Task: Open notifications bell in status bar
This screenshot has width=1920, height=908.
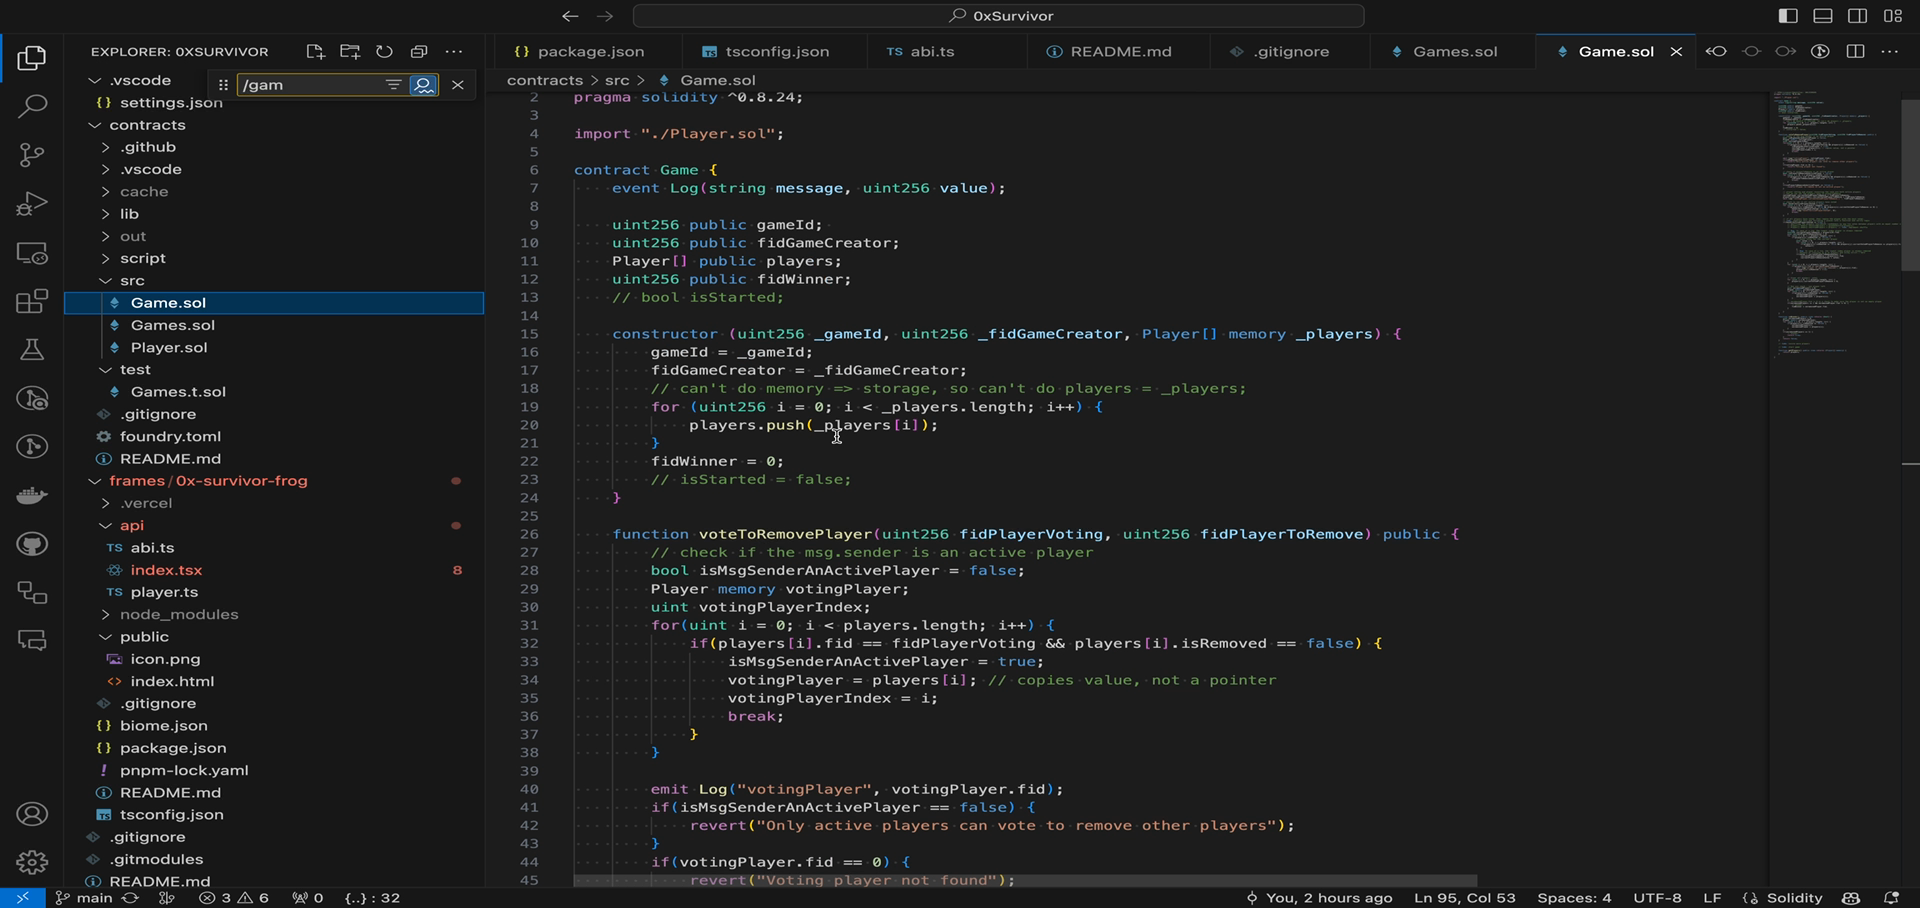Action: pyautogui.click(x=1891, y=898)
